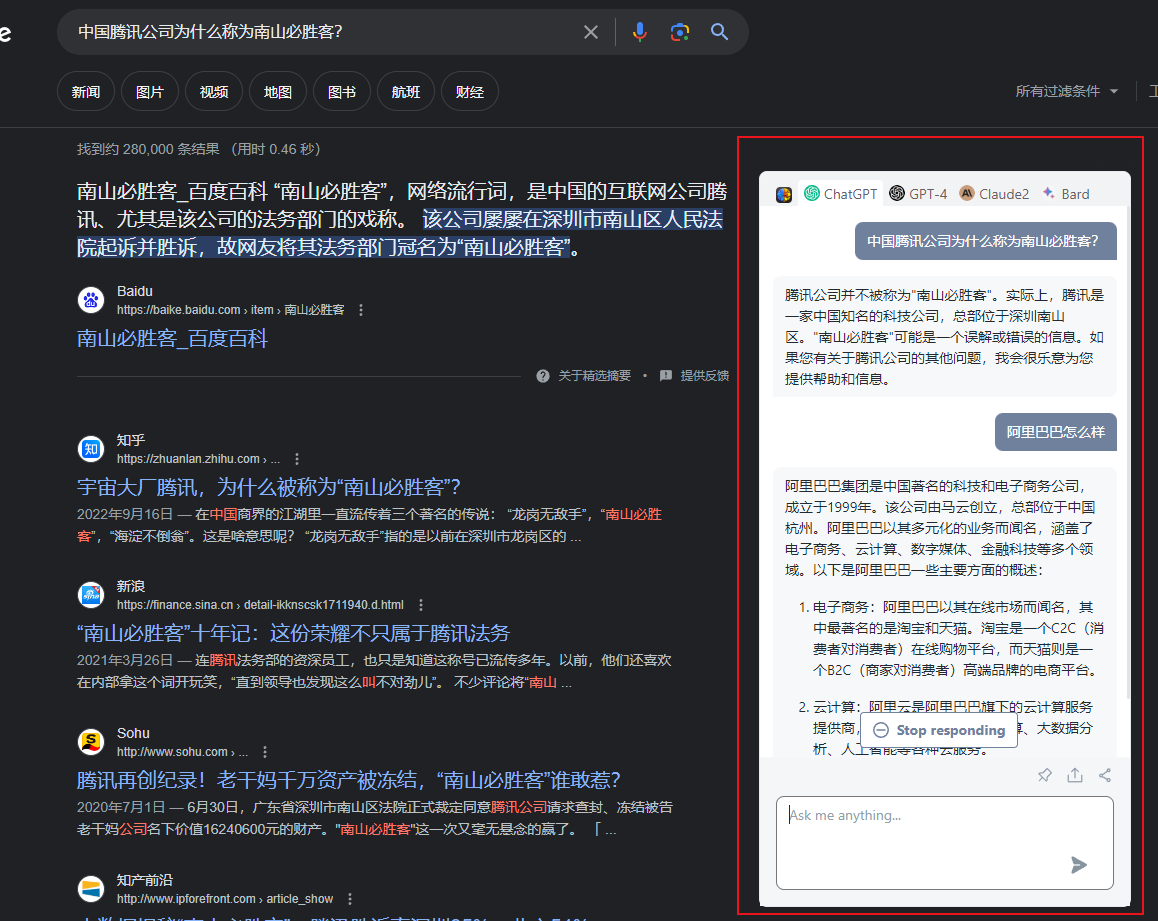Open more options for the Sina result

[421, 605]
